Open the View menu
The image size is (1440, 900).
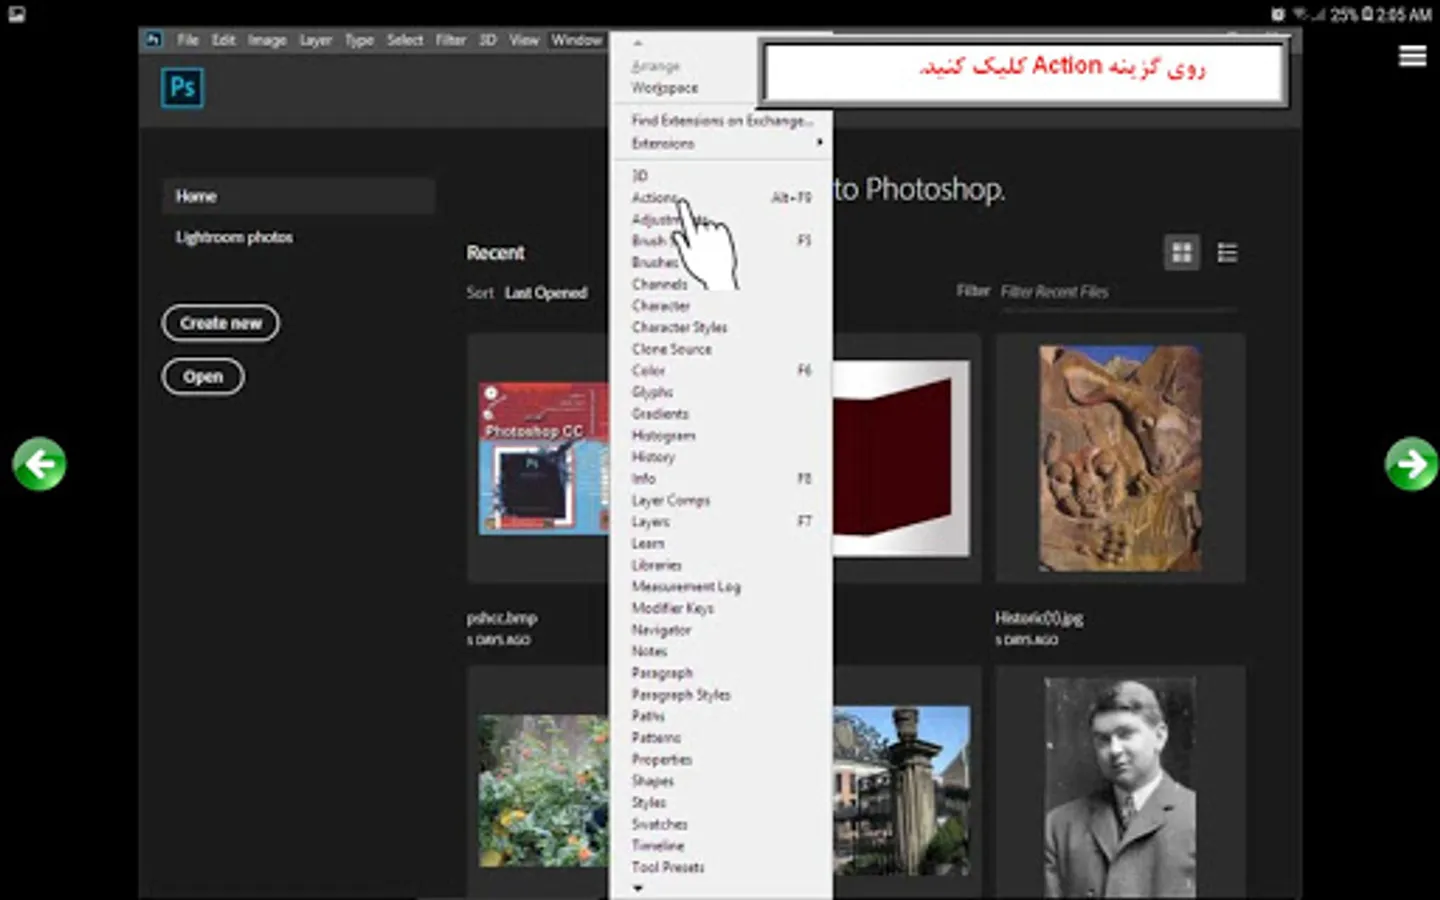coord(524,40)
